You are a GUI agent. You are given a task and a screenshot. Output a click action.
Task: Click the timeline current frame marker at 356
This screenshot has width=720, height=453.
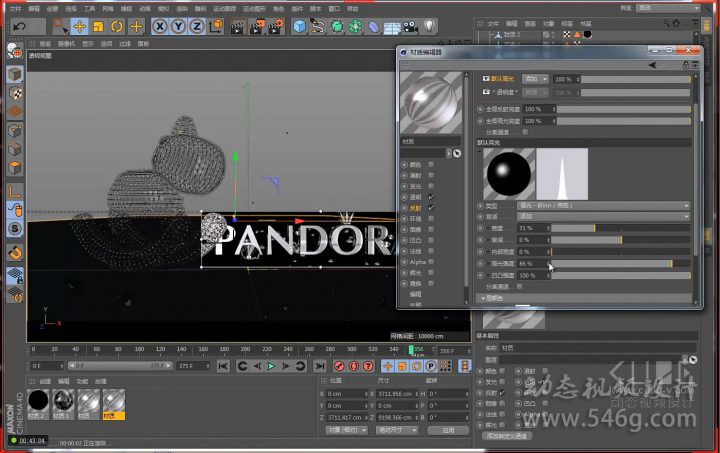click(x=411, y=350)
